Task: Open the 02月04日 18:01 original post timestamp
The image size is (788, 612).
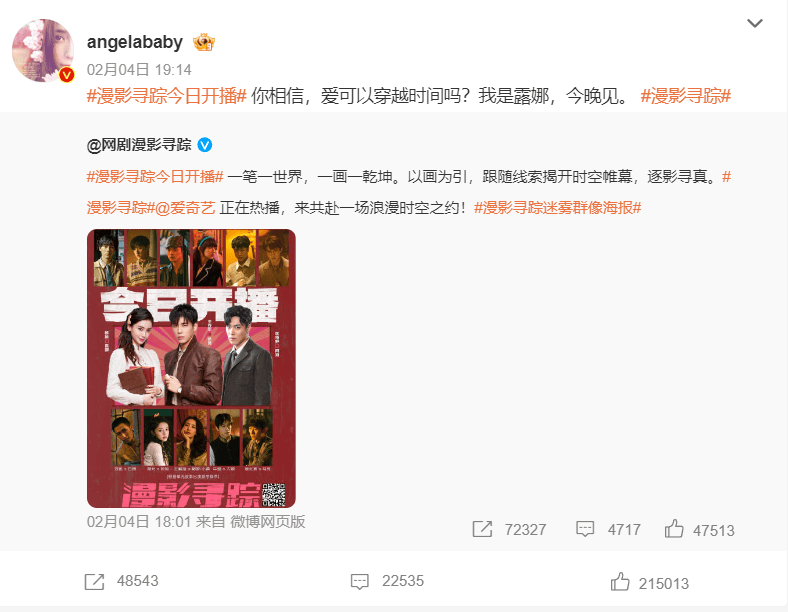Action: (x=139, y=522)
